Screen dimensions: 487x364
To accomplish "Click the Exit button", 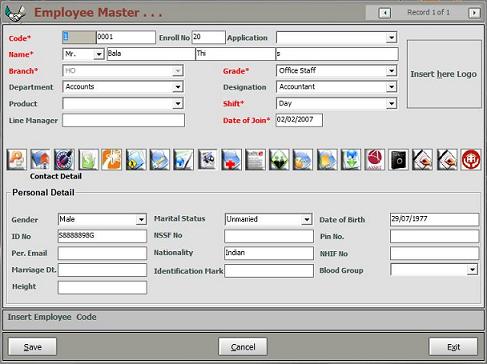I will tap(453, 347).
